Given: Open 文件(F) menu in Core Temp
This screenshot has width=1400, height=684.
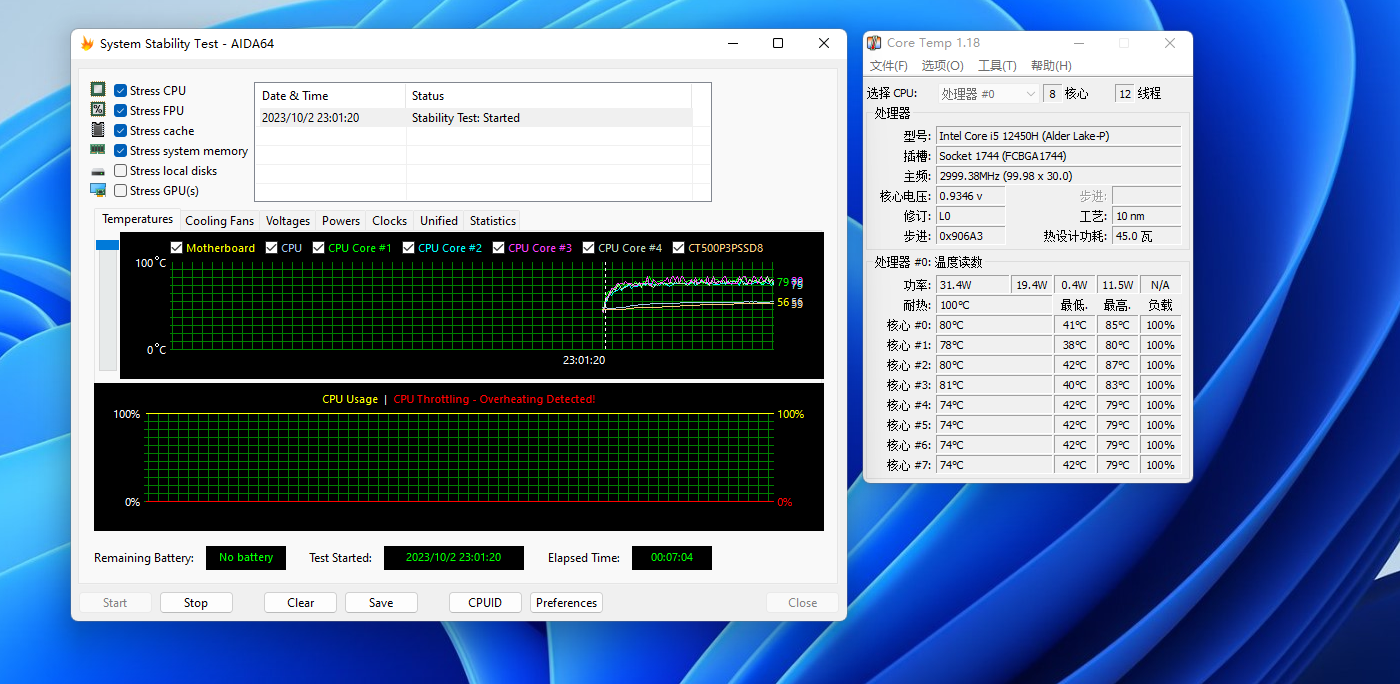Looking at the screenshot, I should point(889,66).
